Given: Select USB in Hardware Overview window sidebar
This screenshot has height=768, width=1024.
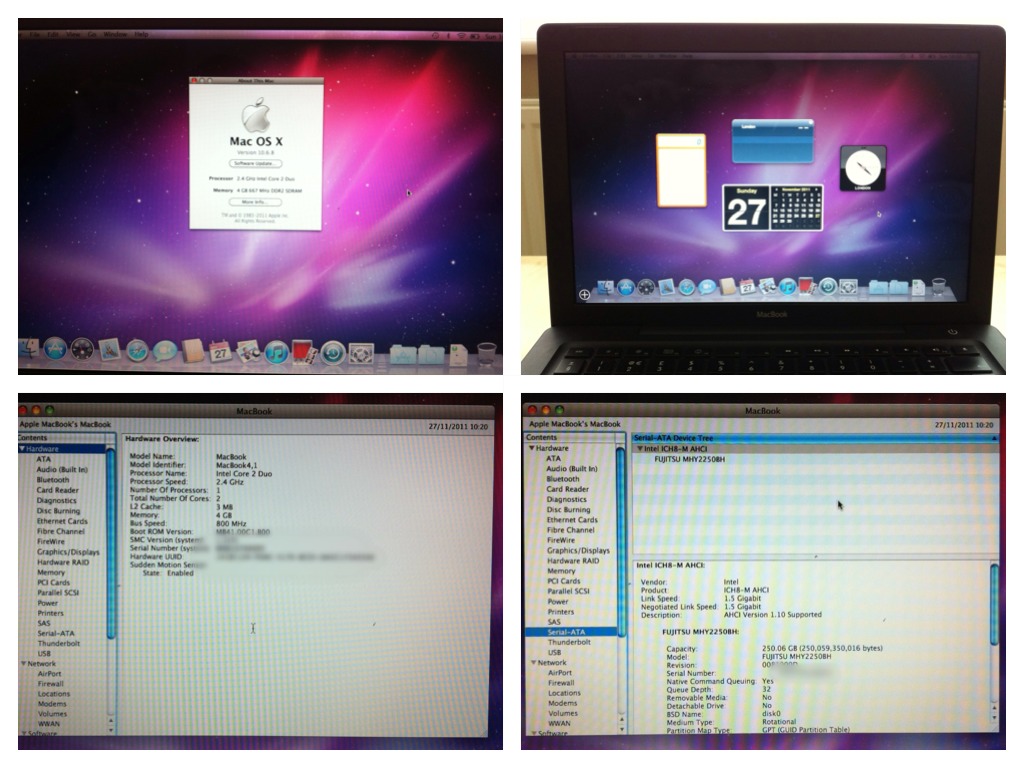Looking at the screenshot, I should point(44,654).
